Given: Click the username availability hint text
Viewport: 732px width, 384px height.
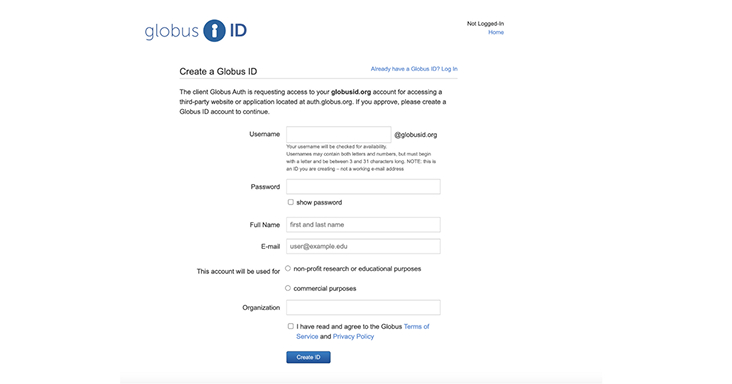Looking at the screenshot, I should [x=361, y=158].
